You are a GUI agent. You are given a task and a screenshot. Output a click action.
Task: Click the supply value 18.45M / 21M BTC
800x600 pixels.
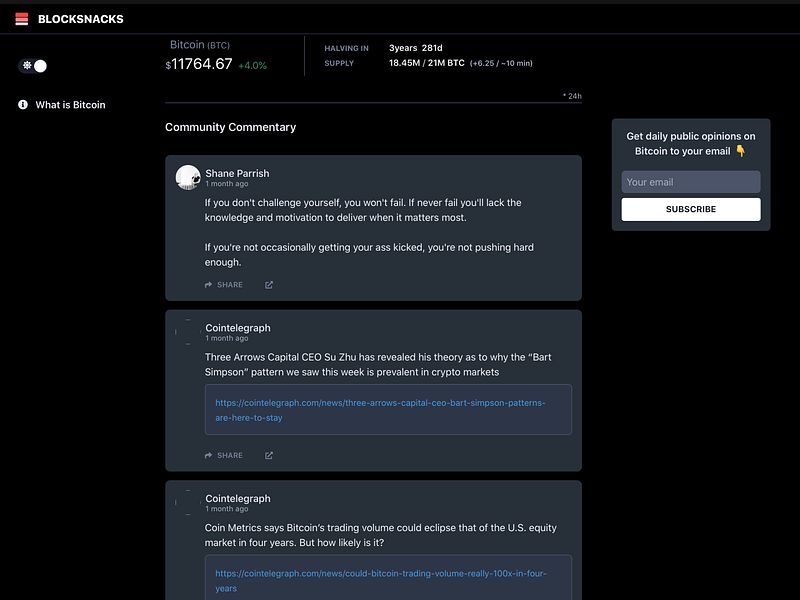pyautogui.click(x=427, y=63)
